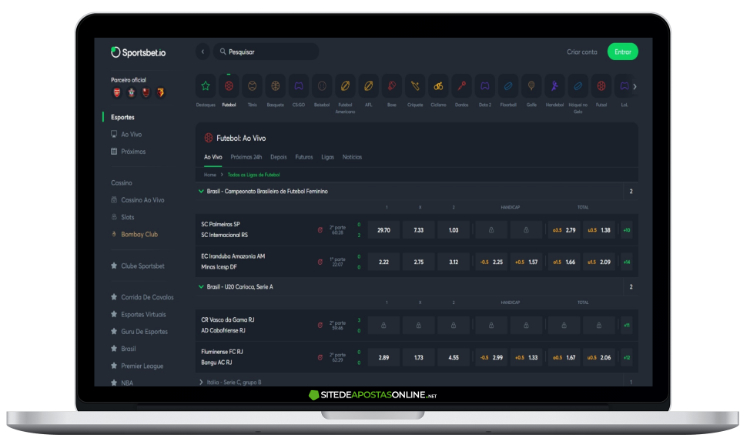Switch to the Notícias tab
Image resolution: width=750 pixels, height=448 pixels.
click(352, 157)
